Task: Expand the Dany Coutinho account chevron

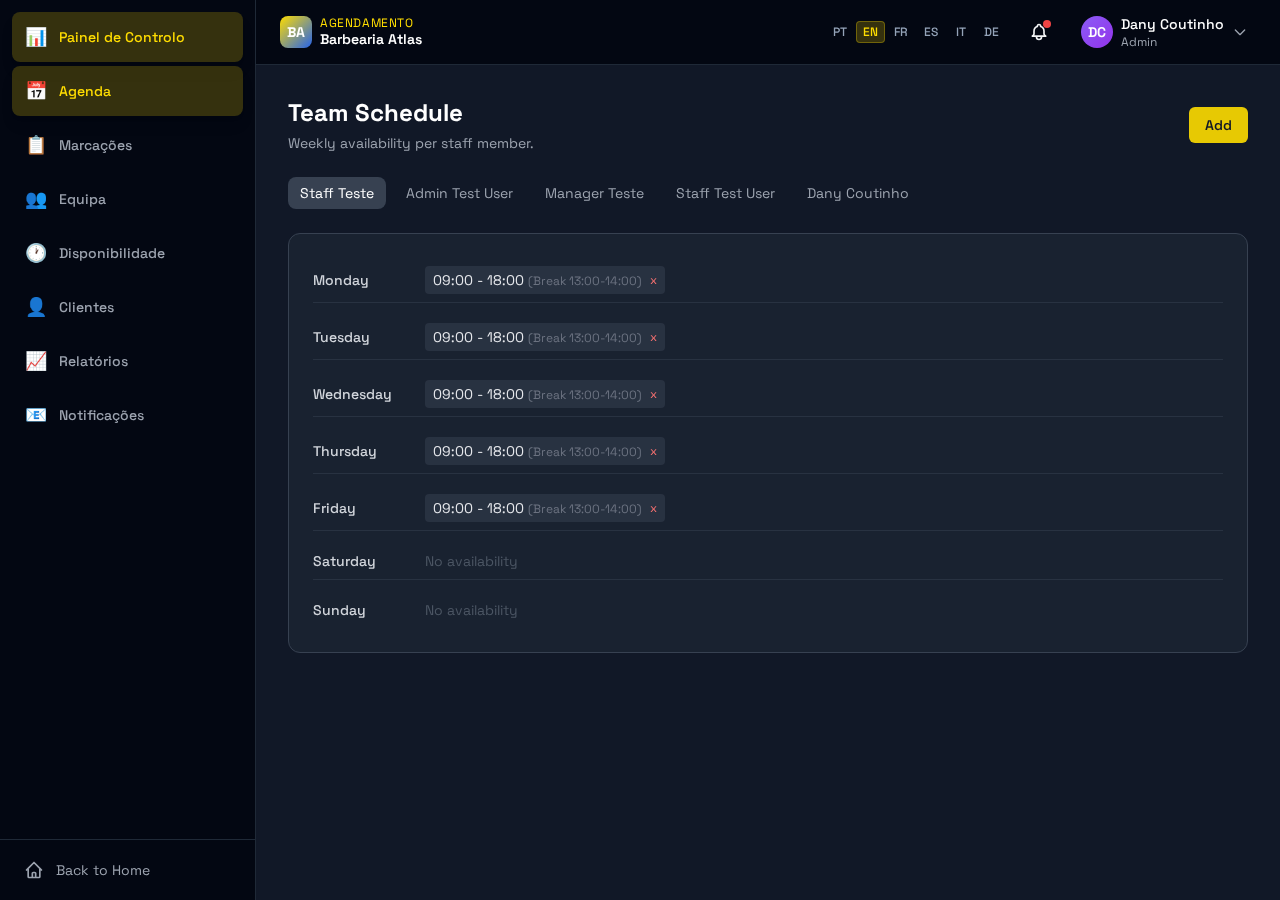Action: [1240, 32]
